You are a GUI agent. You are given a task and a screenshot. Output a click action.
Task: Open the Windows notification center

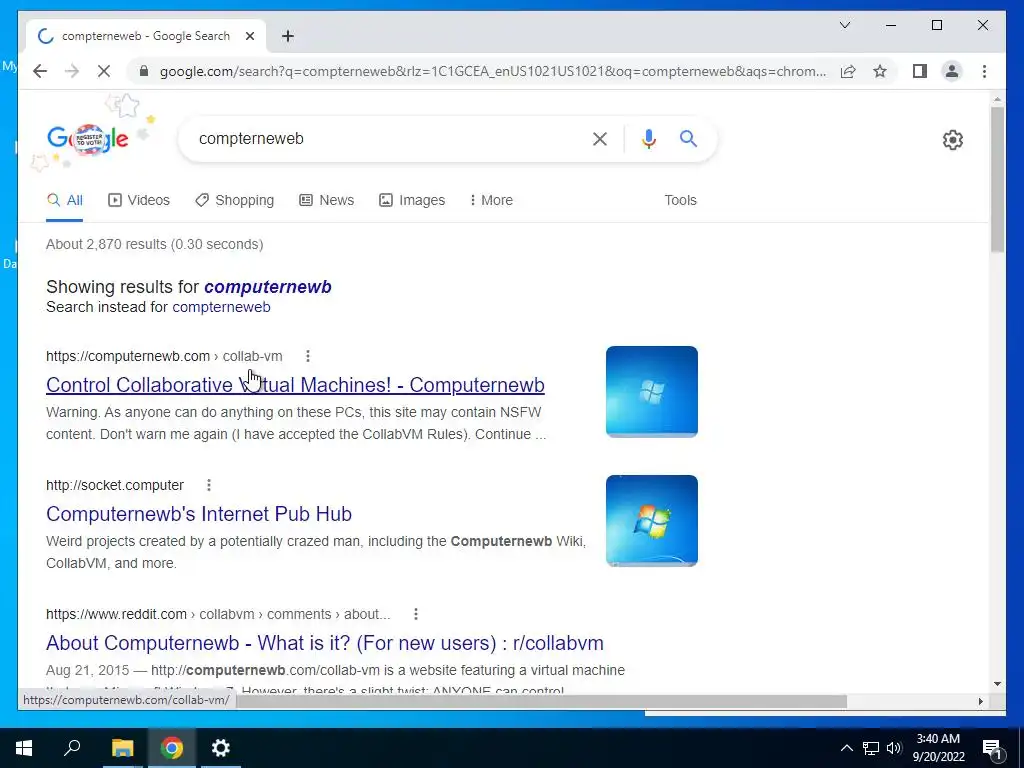coord(993,748)
